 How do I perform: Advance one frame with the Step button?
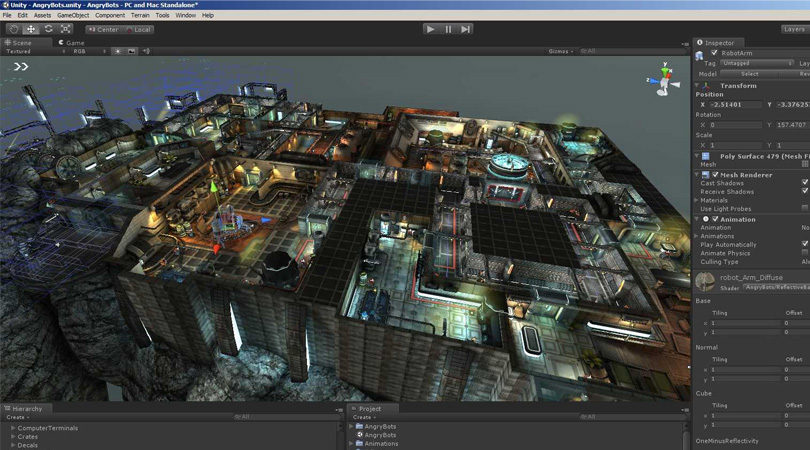coord(465,29)
